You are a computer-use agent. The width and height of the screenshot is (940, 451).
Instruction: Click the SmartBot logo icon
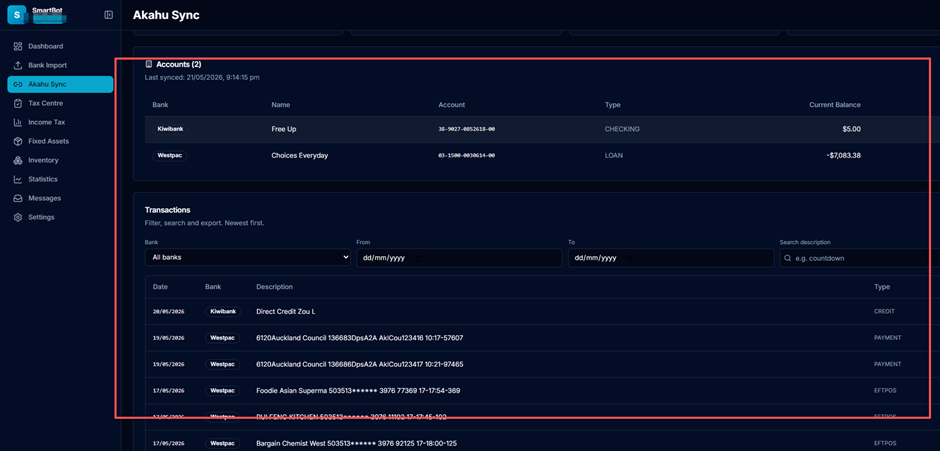point(17,14)
